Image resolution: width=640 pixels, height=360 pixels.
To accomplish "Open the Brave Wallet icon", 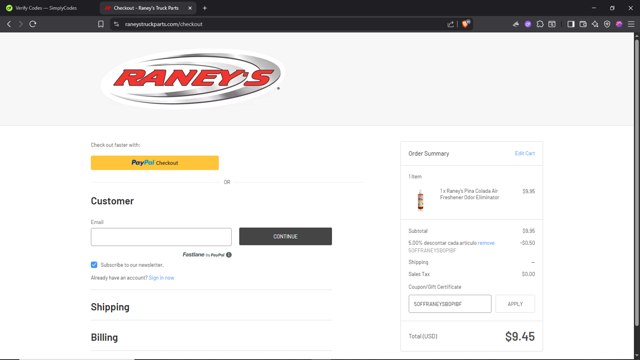I will (583, 24).
